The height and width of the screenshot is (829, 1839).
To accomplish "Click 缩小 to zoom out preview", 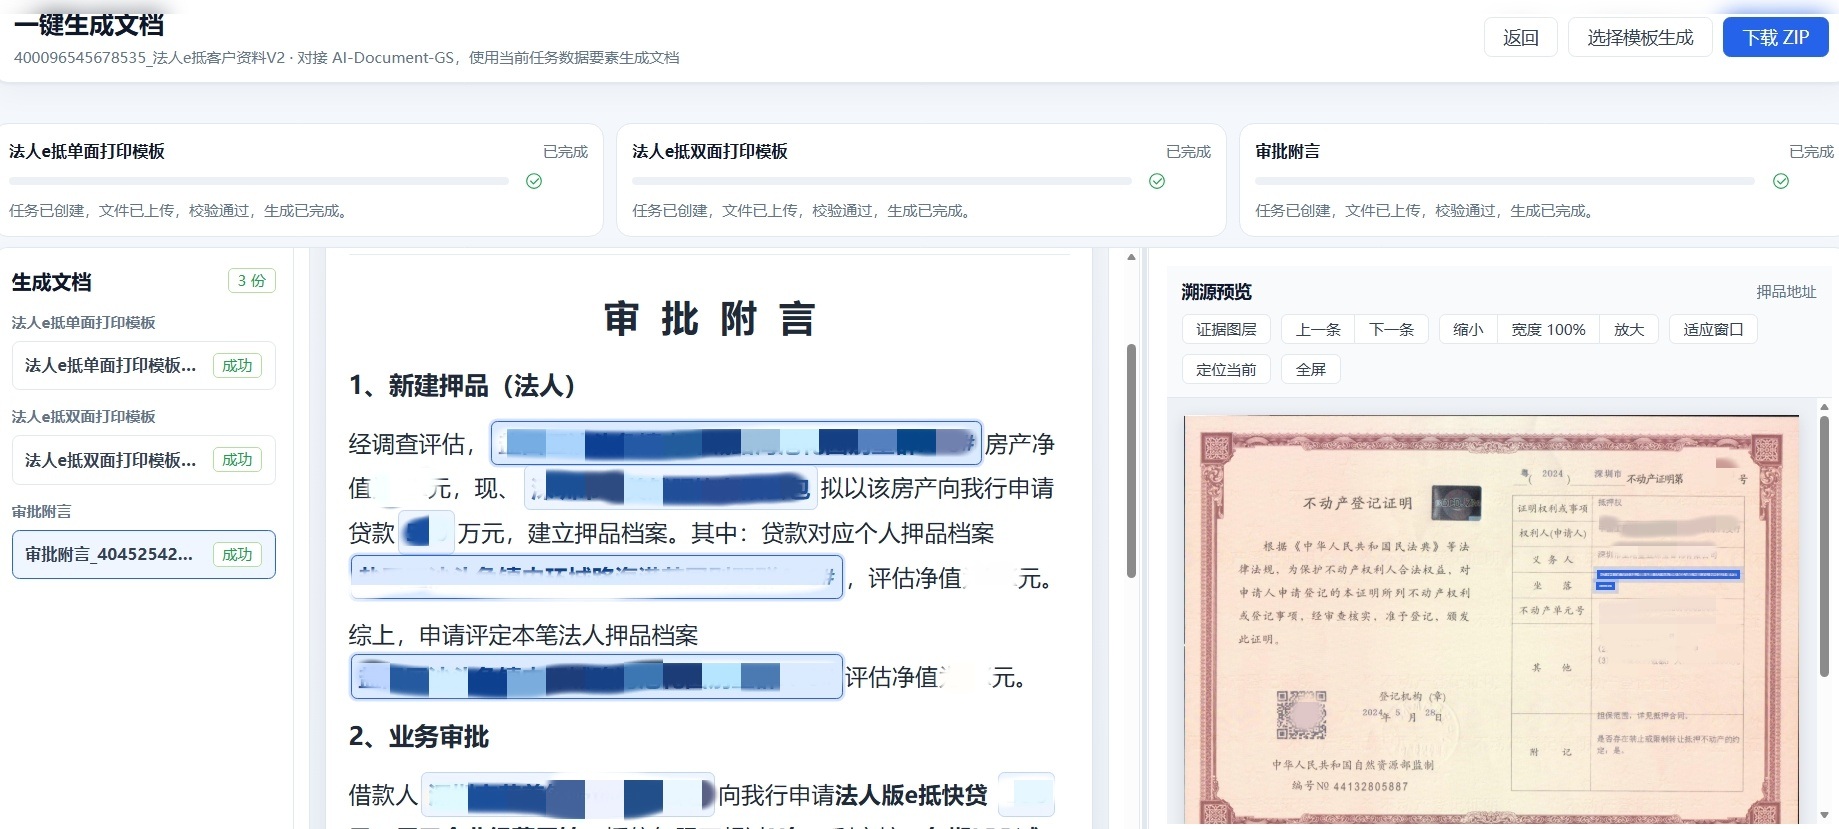I will point(1468,330).
